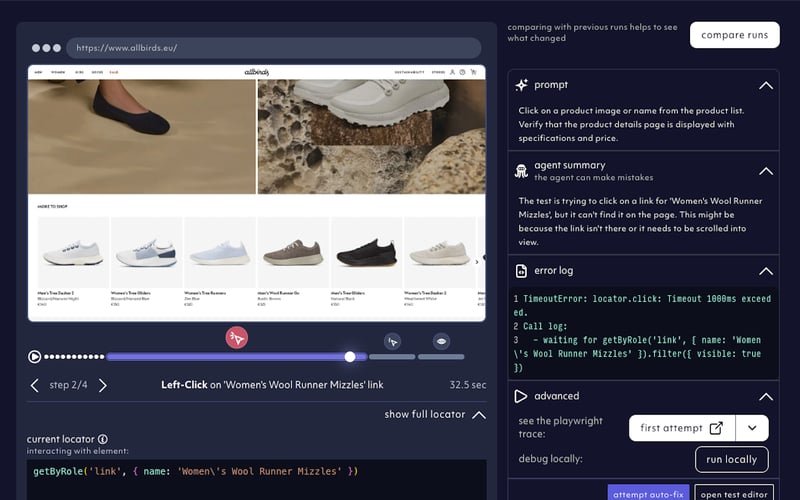Click 'the agent can make mistakes' text

click(x=594, y=178)
